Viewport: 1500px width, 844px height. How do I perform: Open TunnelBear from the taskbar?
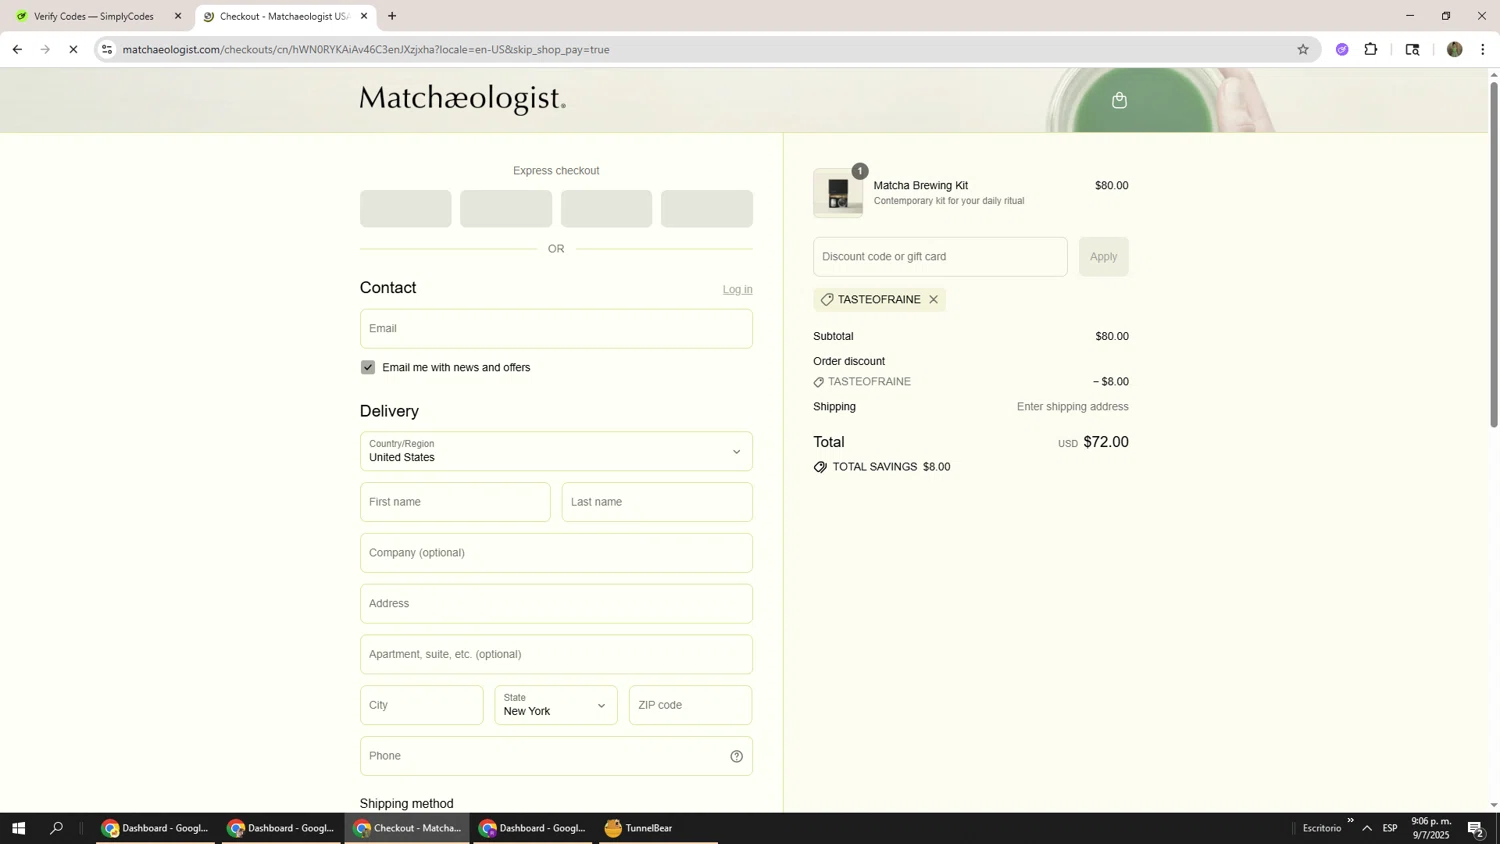[658, 828]
